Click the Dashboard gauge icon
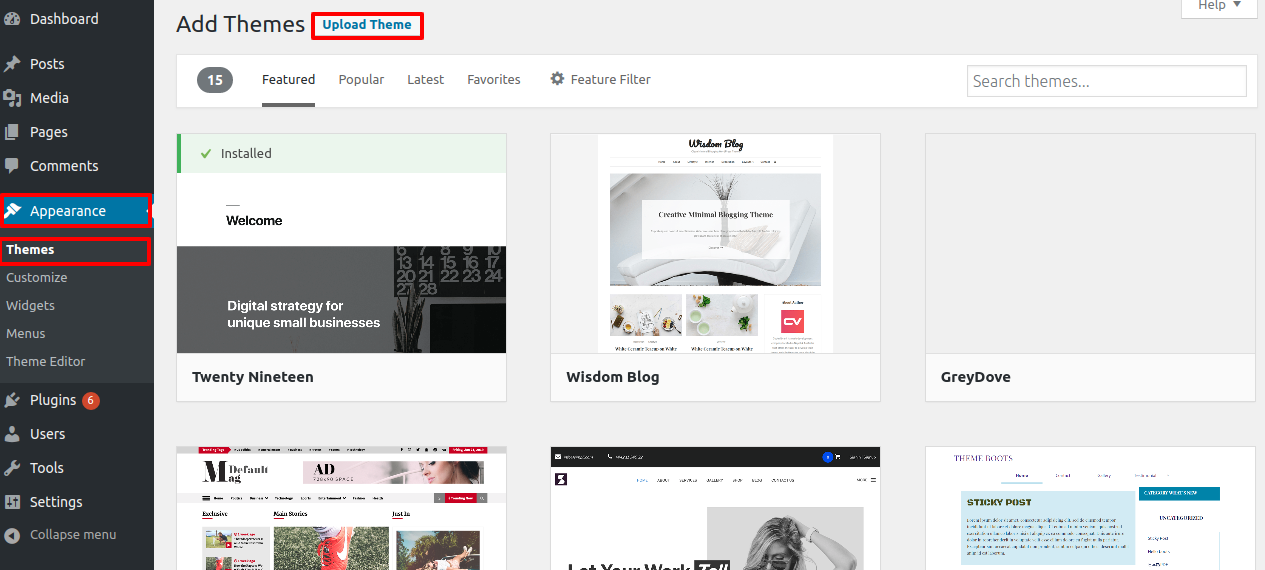Screen dimensions: 1265x570 coord(12,19)
